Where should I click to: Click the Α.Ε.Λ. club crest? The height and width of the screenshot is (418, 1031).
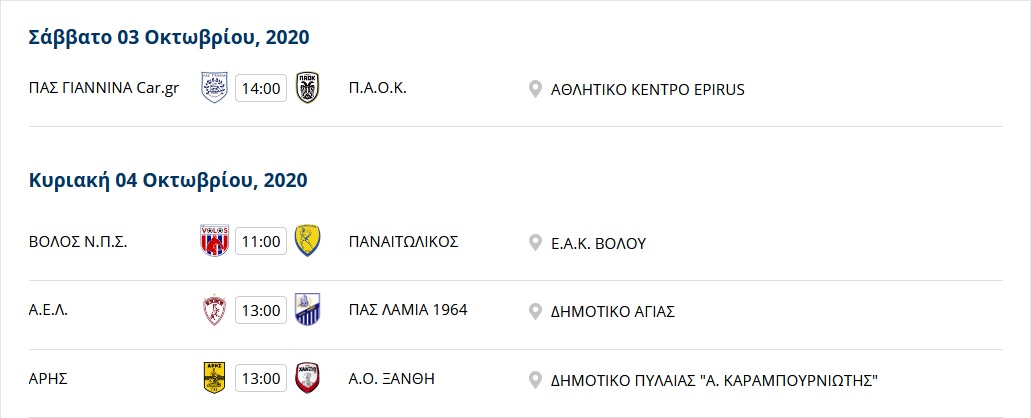tap(214, 310)
